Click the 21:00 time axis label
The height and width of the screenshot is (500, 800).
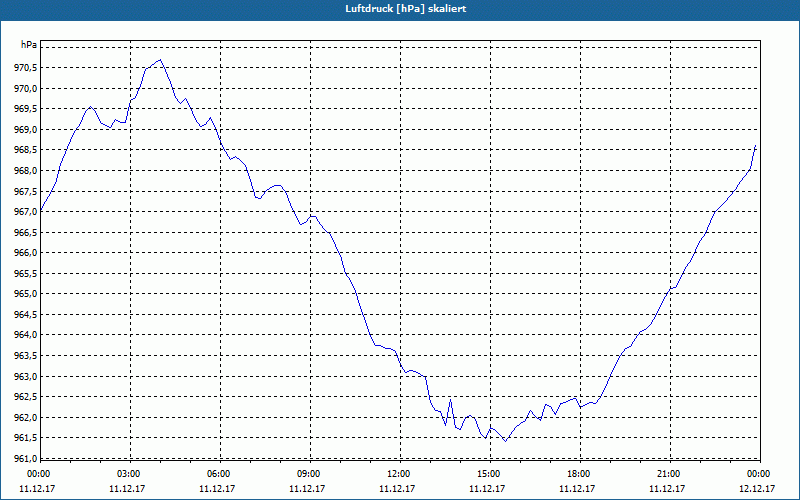667,474
